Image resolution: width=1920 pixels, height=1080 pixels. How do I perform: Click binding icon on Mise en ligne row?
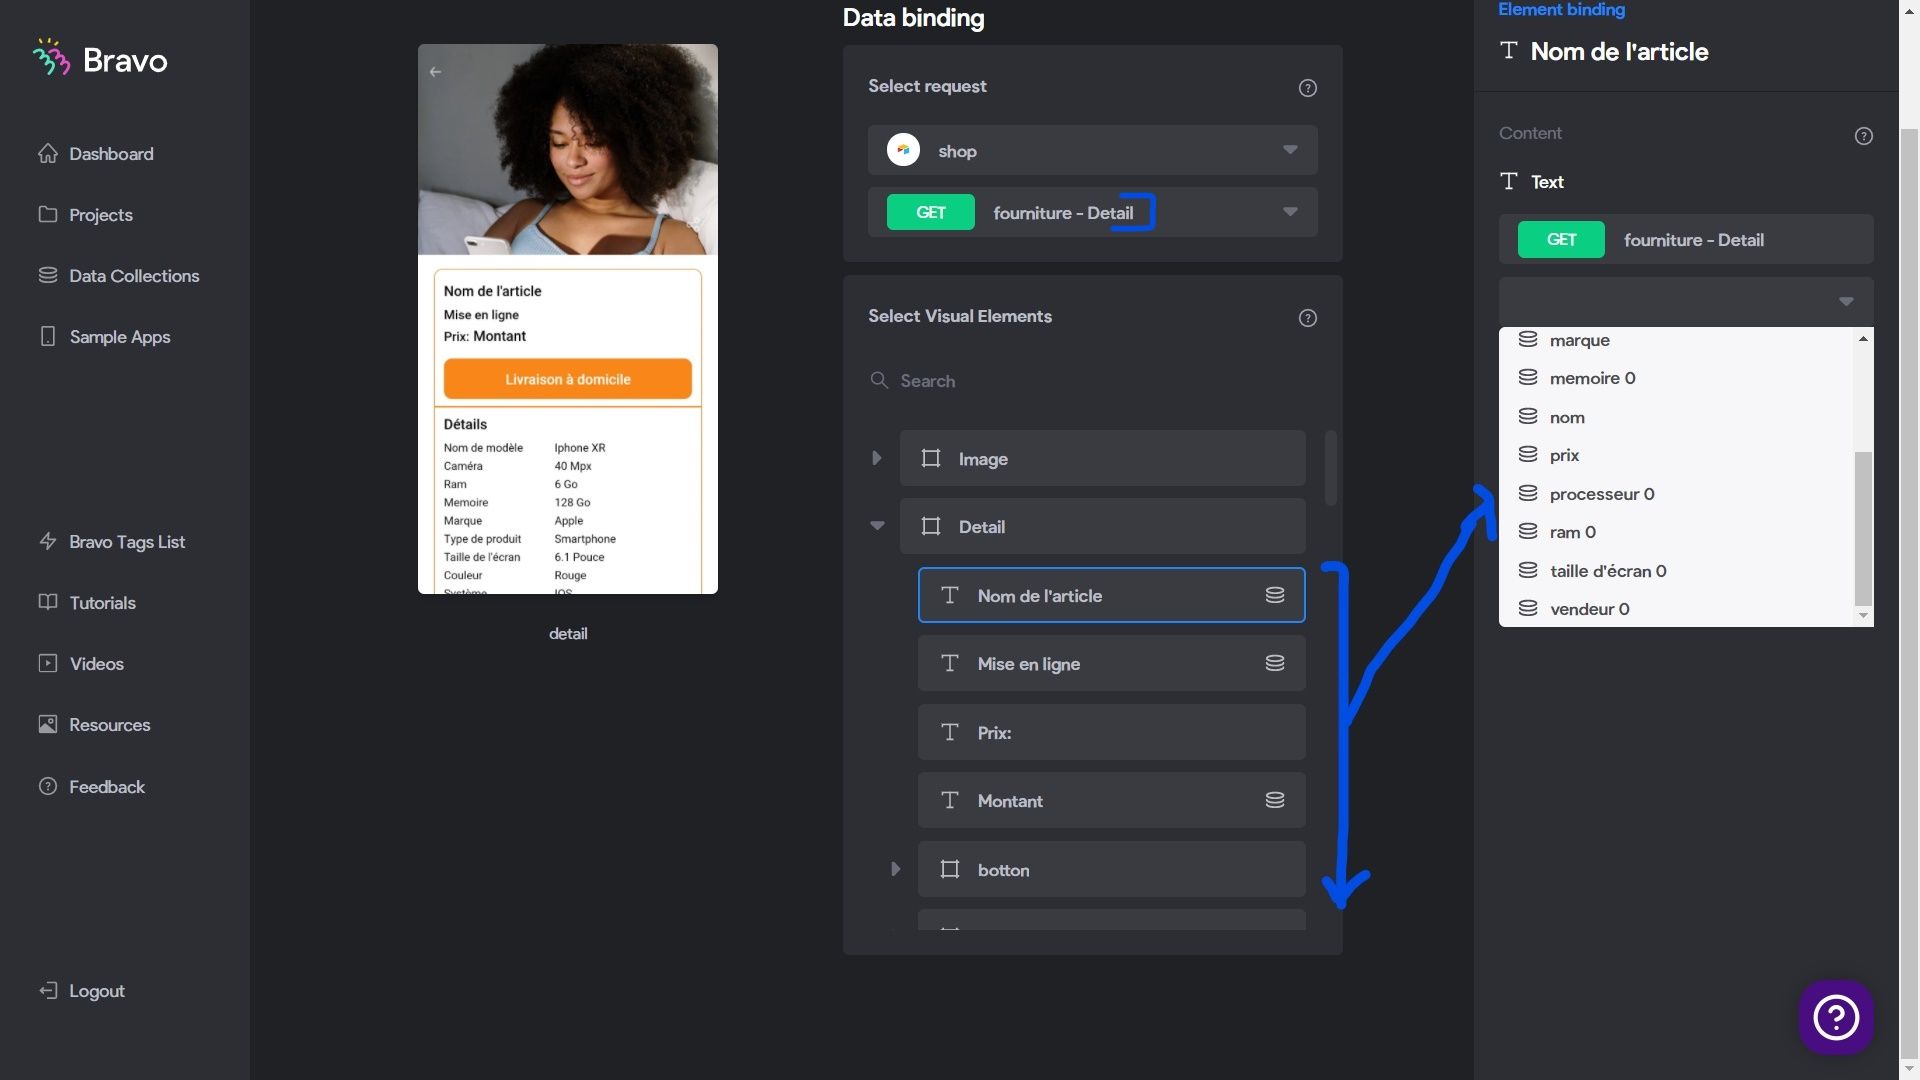point(1275,663)
